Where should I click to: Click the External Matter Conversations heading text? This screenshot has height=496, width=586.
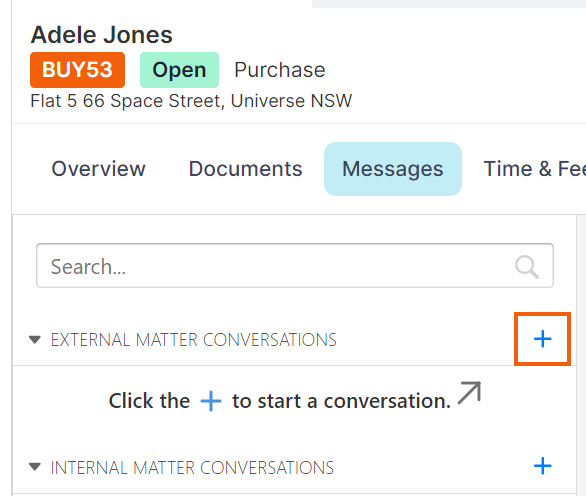pyautogui.click(x=194, y=340)
